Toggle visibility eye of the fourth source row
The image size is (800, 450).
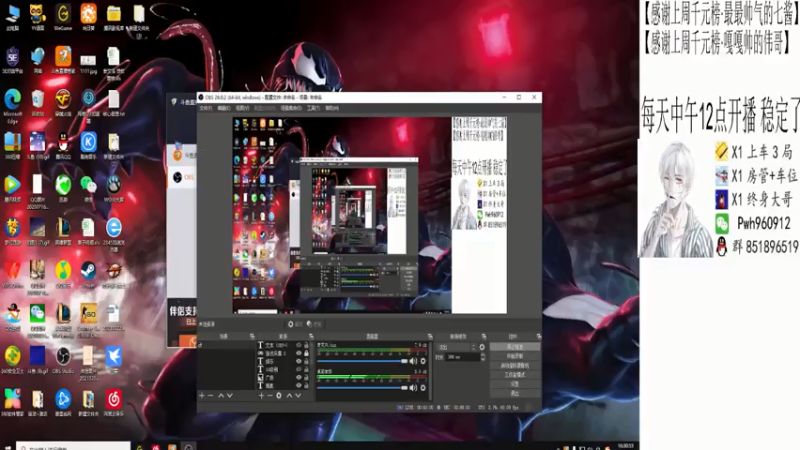(299, 369)
